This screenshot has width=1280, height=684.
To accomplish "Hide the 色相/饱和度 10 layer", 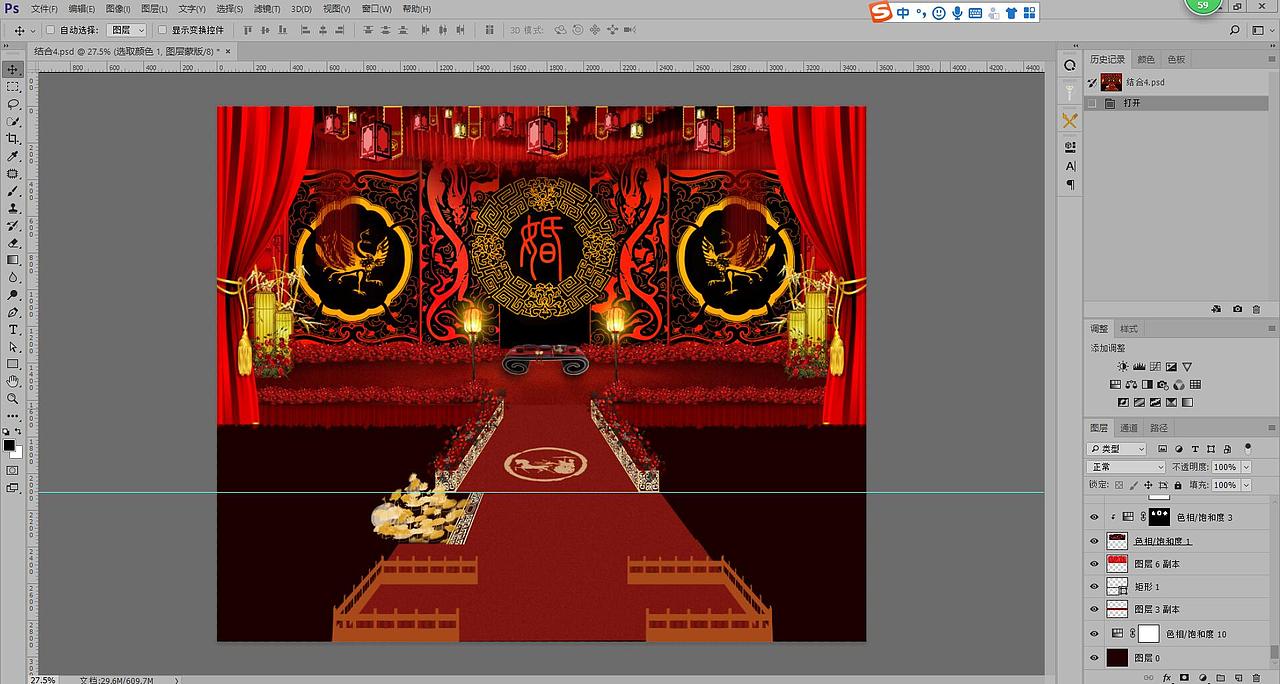I will click(x=1094, y=634).
